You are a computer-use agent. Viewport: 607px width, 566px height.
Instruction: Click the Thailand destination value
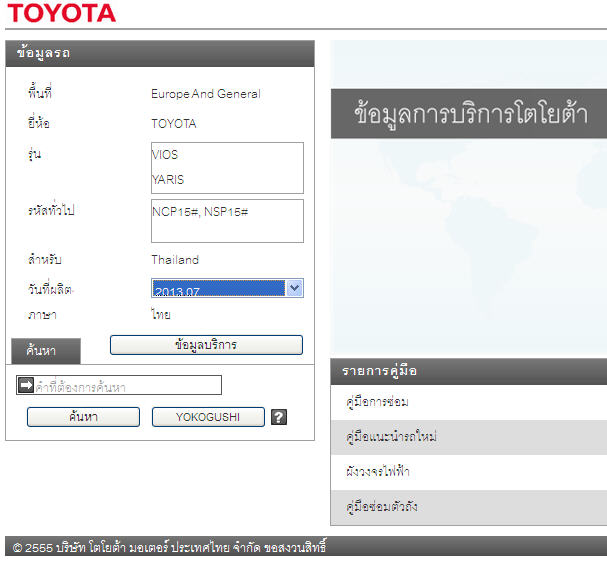coord(175,260)
